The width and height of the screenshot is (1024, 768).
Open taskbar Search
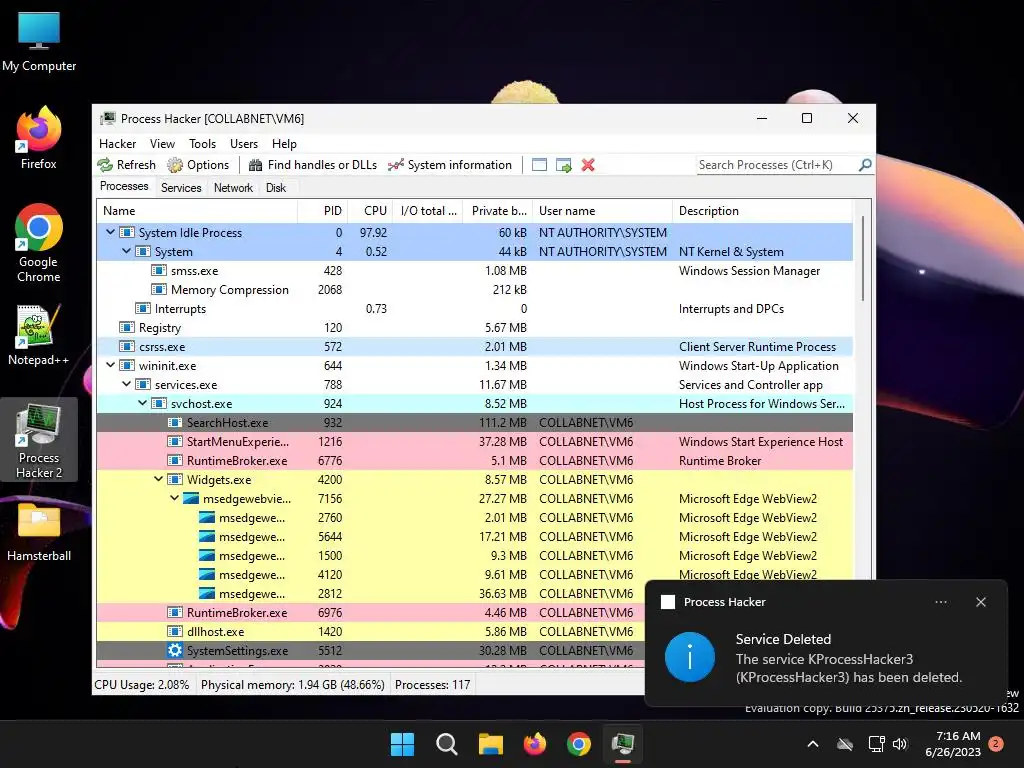[447, 744]
